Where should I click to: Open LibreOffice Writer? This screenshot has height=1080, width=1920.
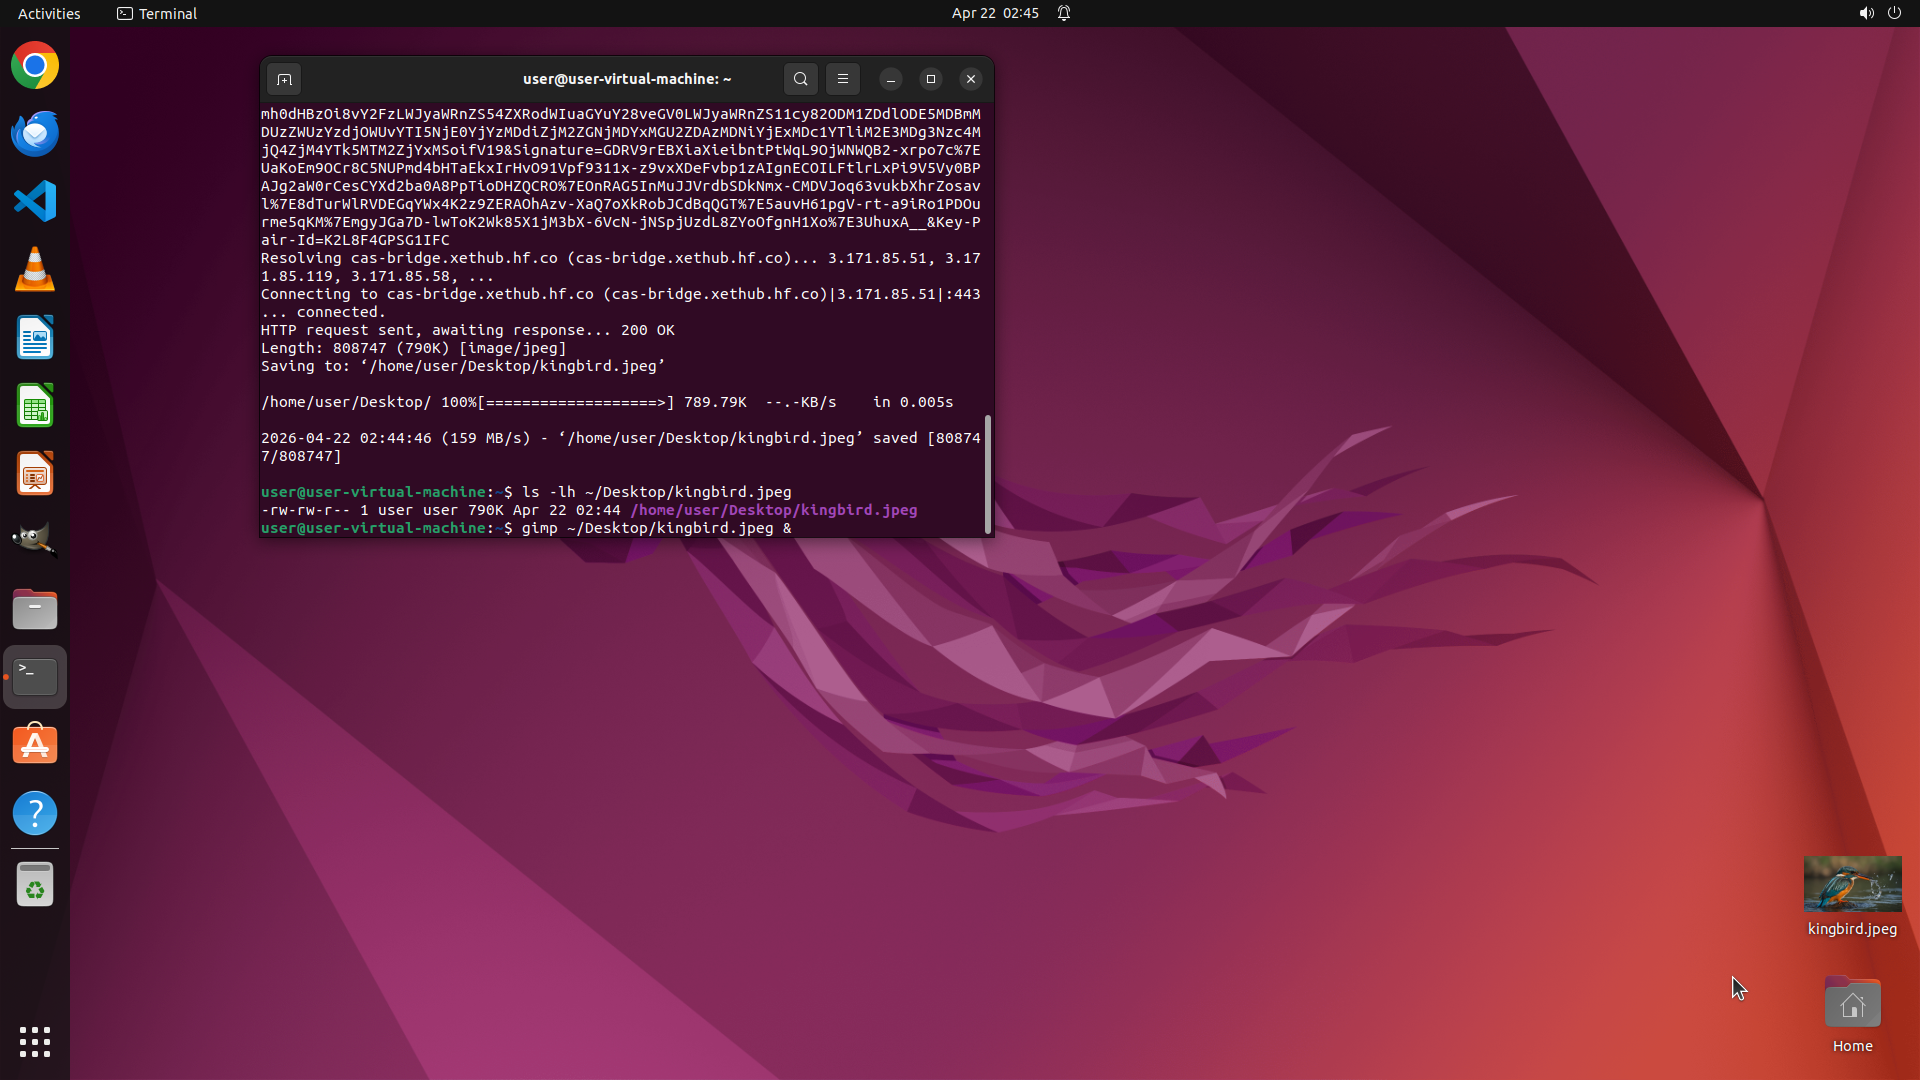[35, 338]
